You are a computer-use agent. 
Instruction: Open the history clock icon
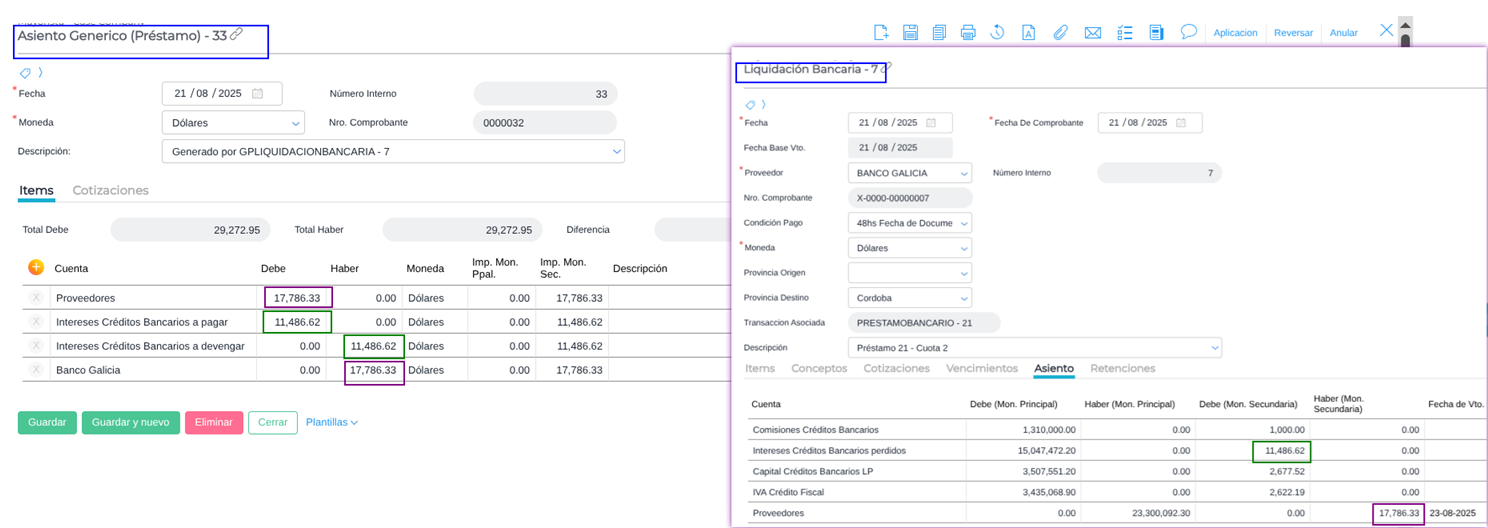[997, 32]
